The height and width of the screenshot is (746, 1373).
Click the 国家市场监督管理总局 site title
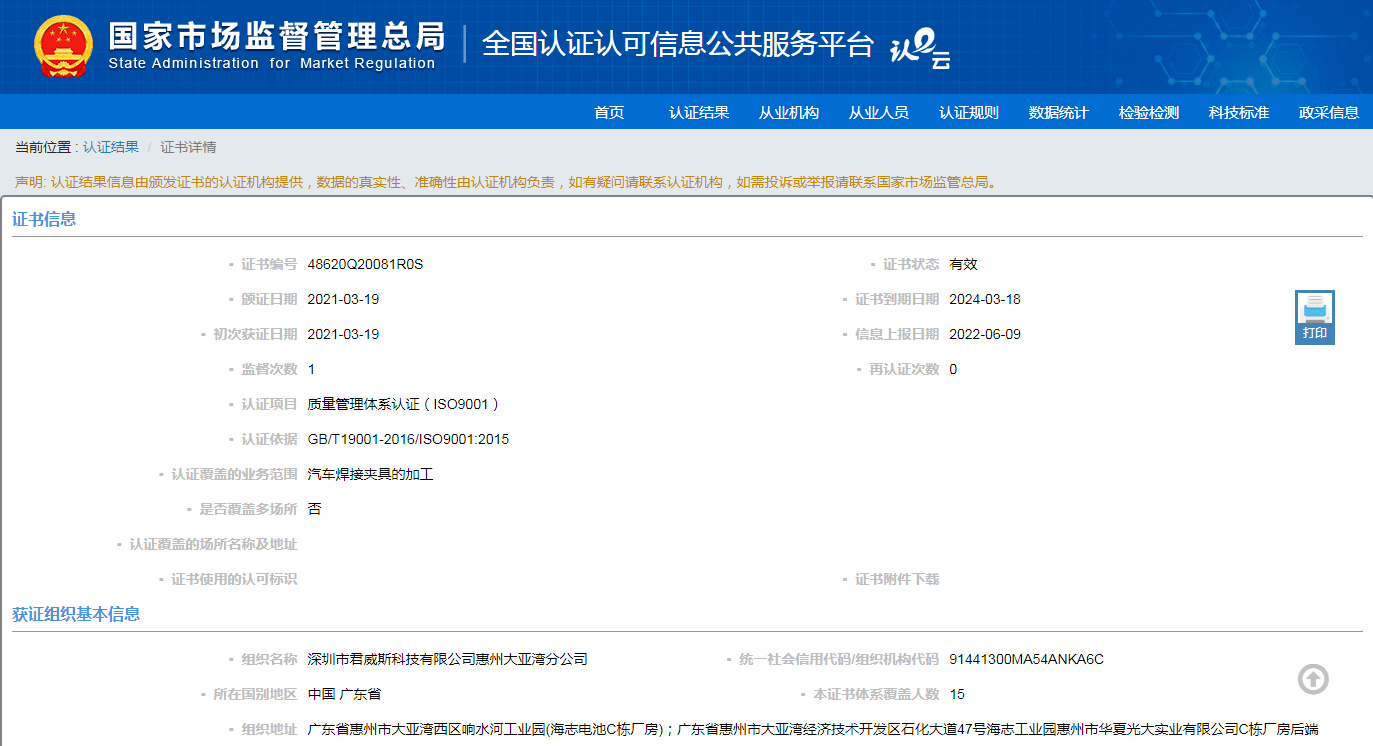point(276,37)
